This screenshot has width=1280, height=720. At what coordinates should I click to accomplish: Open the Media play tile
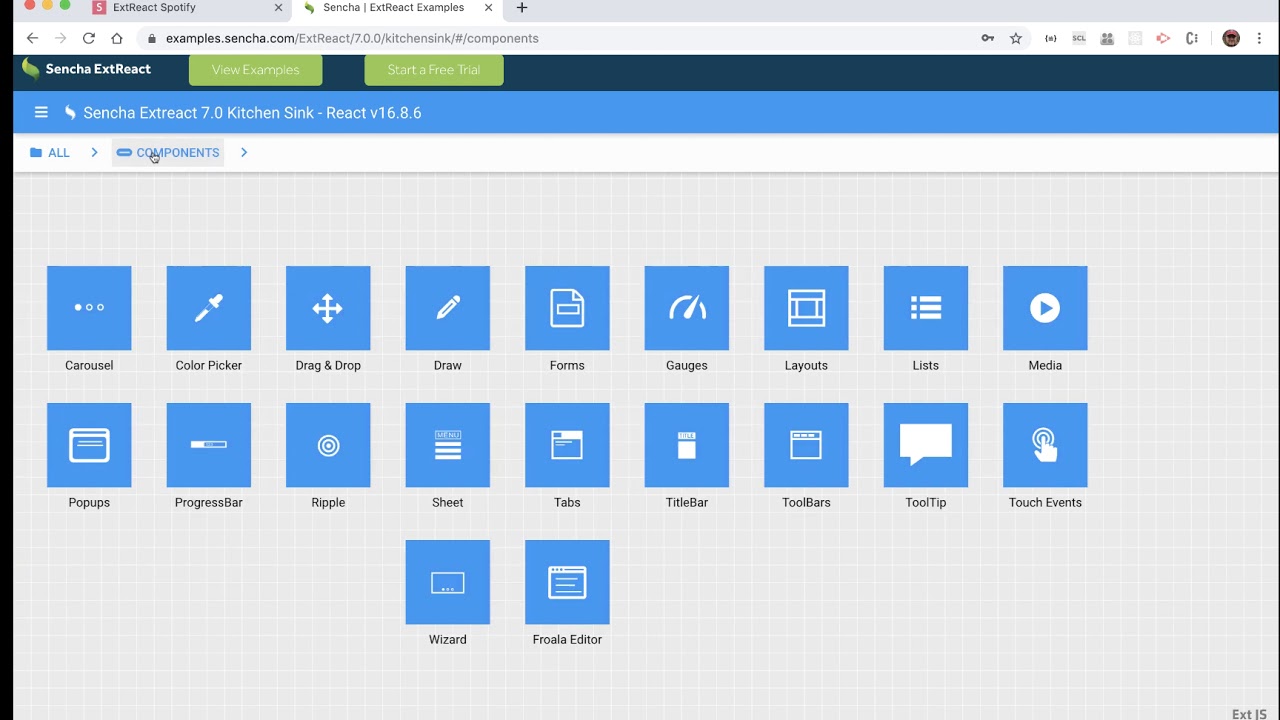[1045, 308]
